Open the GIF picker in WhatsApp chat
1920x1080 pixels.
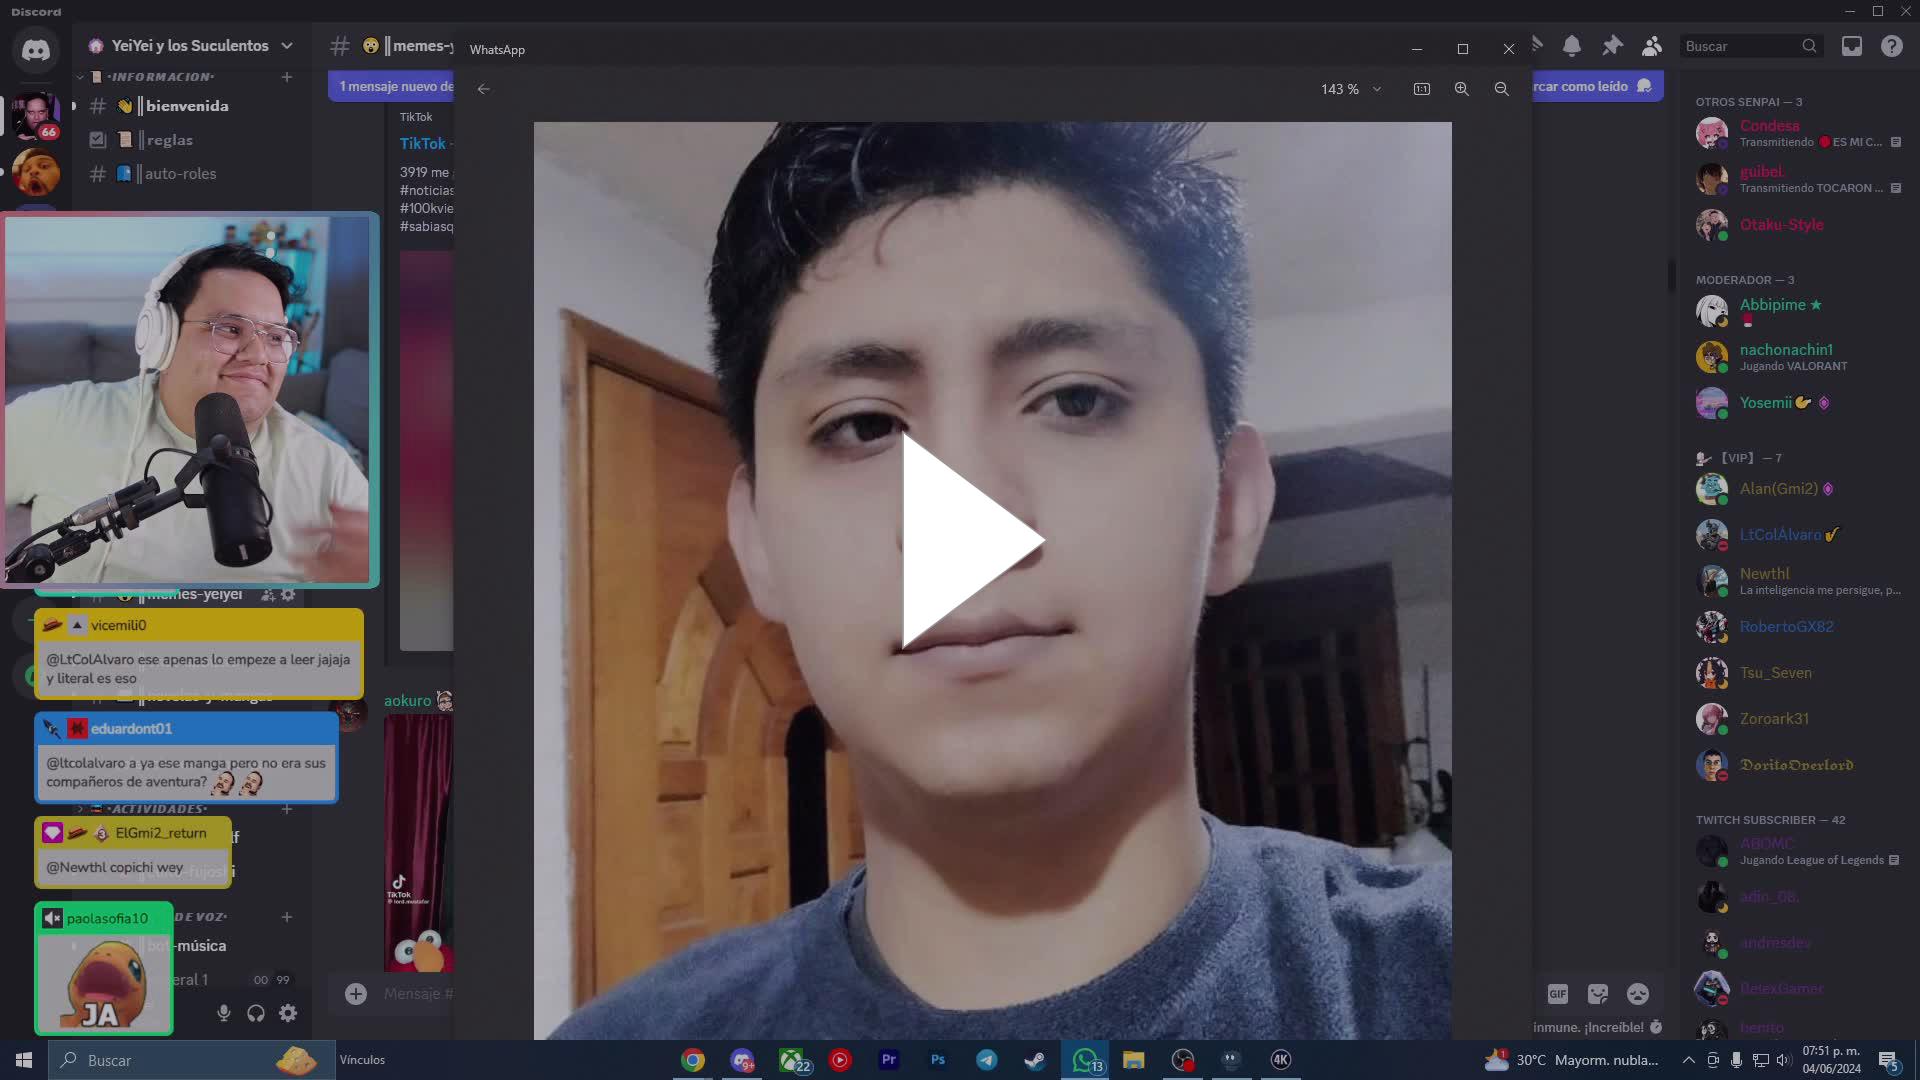[1557, 994]
